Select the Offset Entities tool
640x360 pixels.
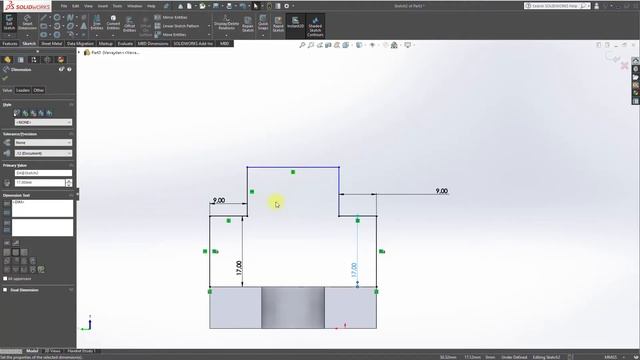tap(129, 24)
